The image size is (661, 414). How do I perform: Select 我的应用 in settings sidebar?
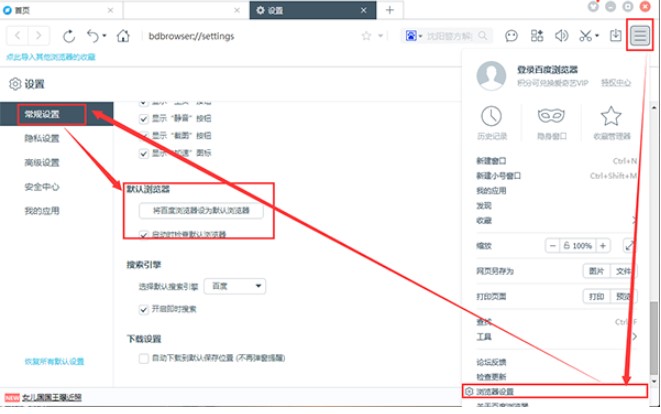tap(42, 211)
